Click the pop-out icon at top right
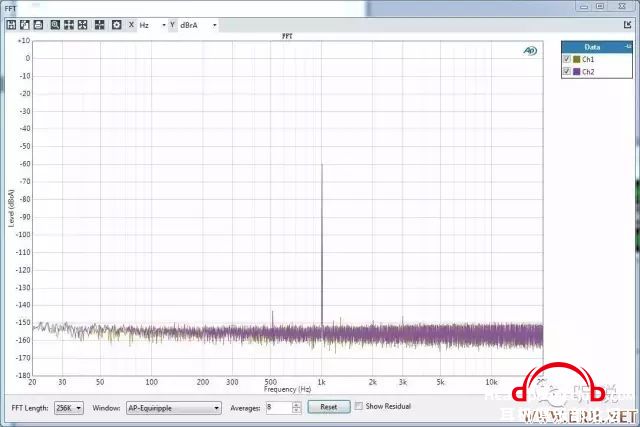This screenshot has width=640, height=427. (x=628, y=25)
